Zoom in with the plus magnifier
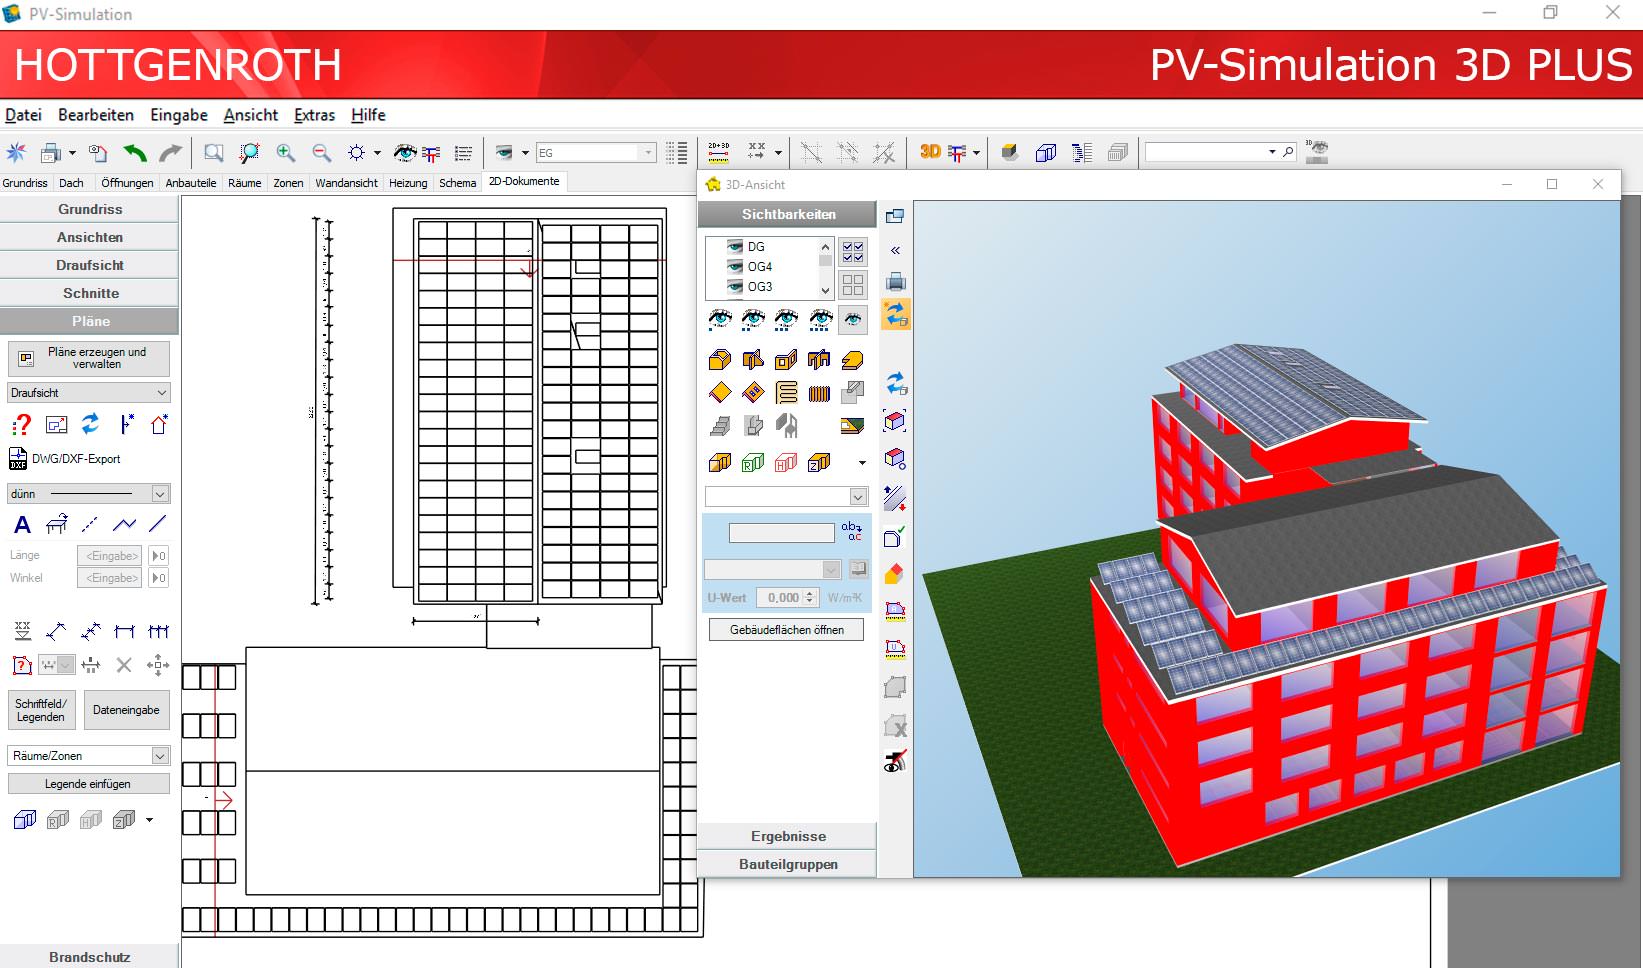 (x=286, y=152)
